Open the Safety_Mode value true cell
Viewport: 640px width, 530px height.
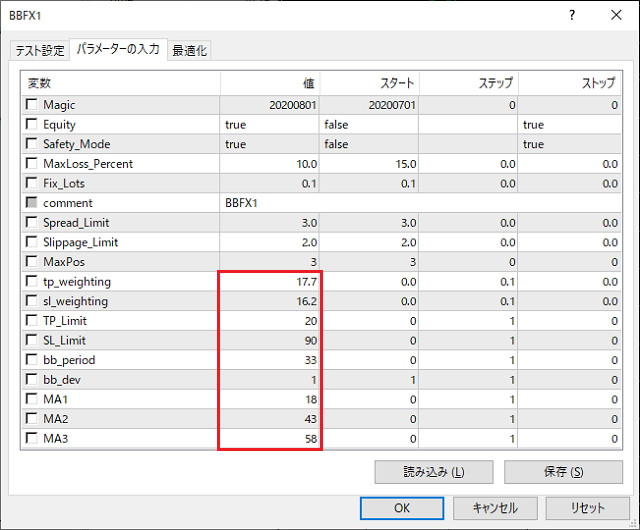click(269, 144)
